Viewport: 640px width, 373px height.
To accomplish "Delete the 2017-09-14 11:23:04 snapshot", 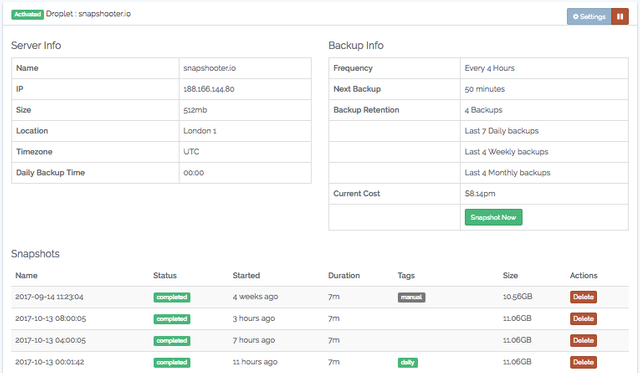I will (583, 297).
